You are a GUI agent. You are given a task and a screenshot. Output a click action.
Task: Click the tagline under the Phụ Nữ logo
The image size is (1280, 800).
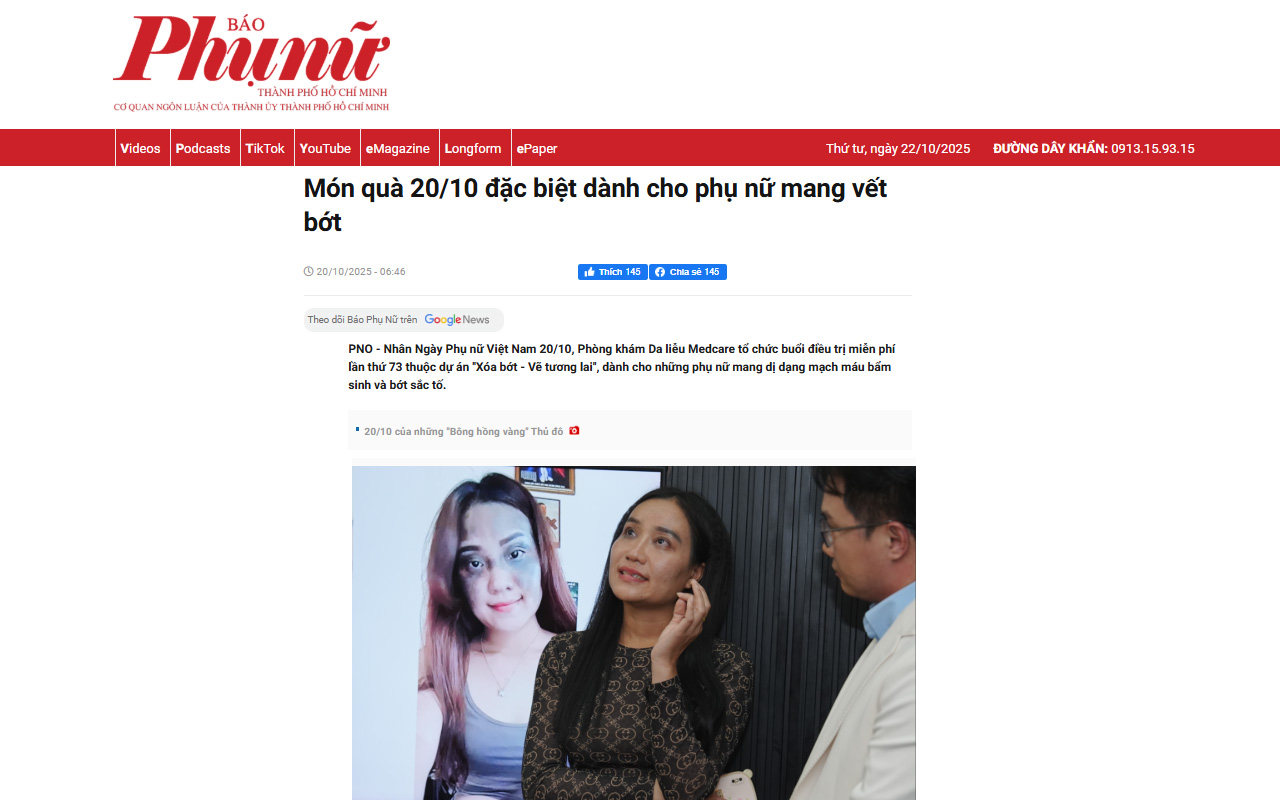point(251,107)
